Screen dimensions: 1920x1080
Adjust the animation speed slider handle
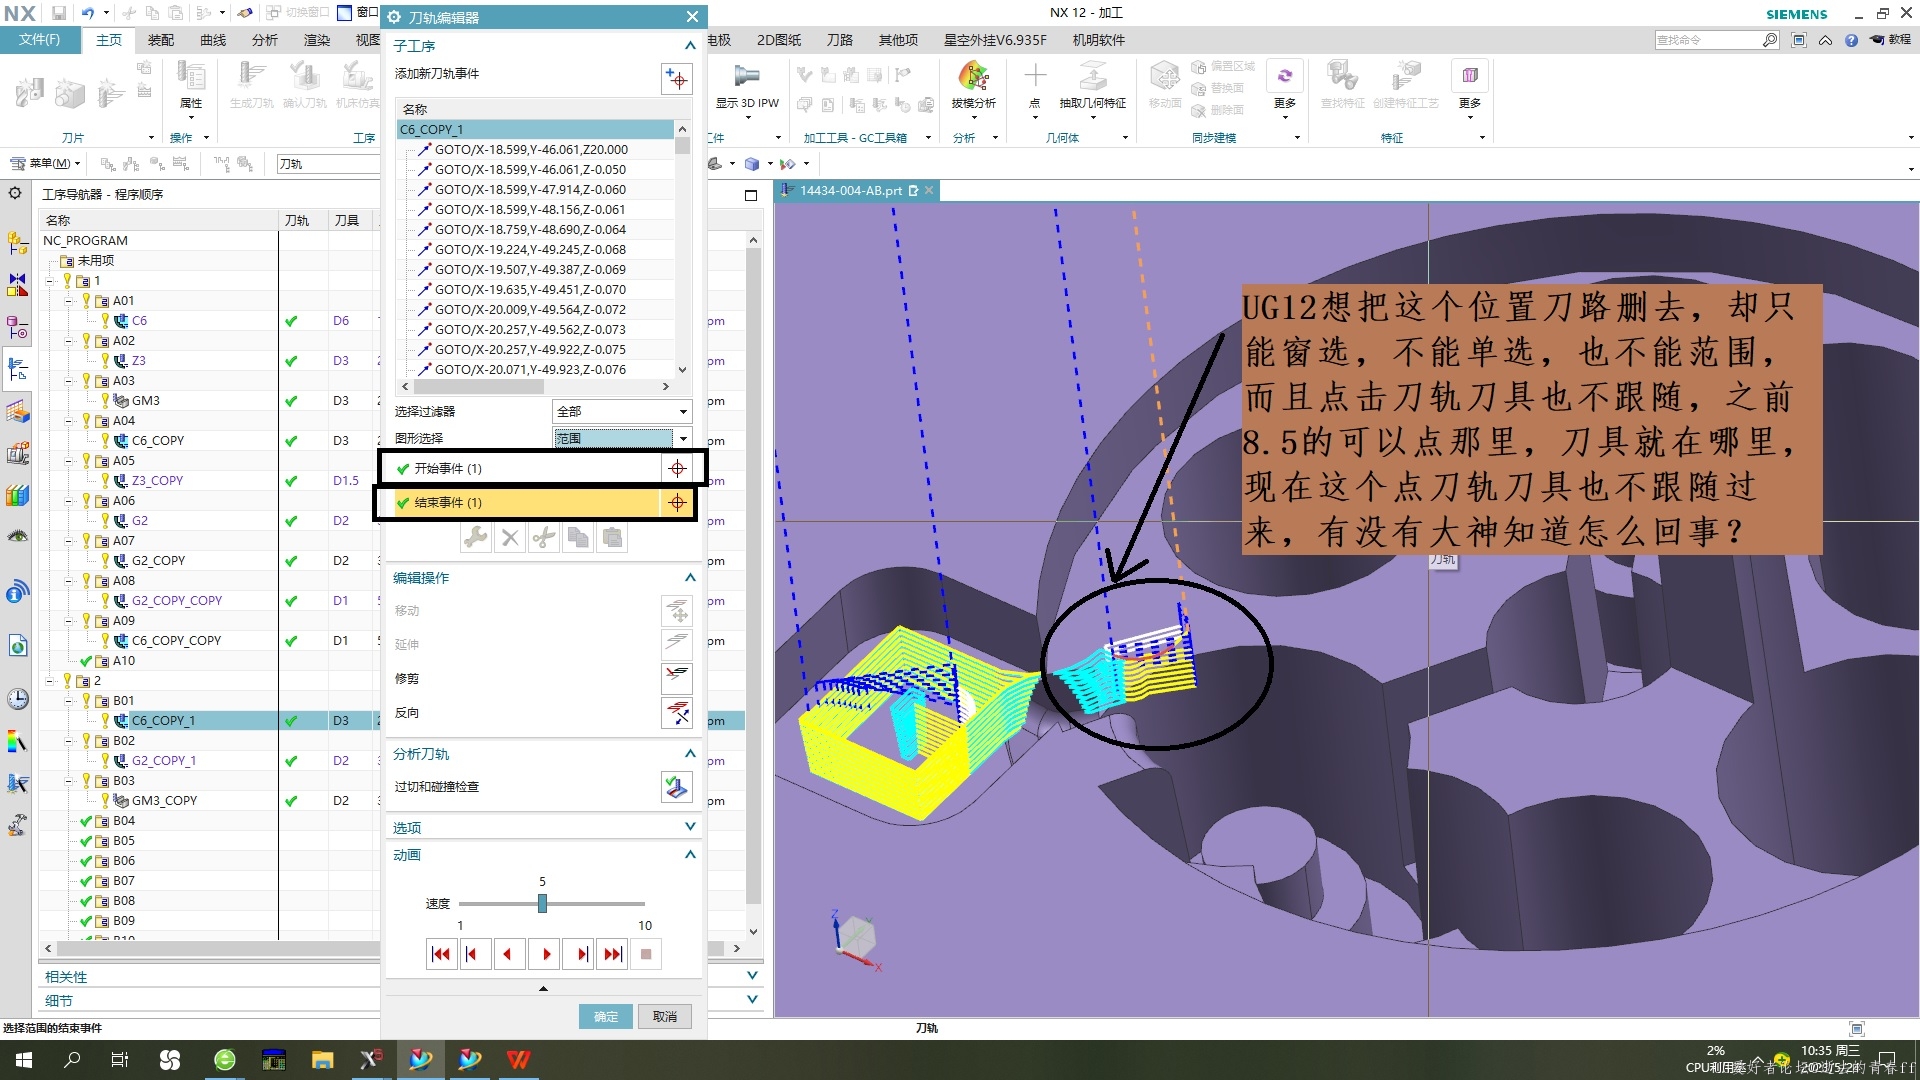pyautogui.click(x=542, y=903)
